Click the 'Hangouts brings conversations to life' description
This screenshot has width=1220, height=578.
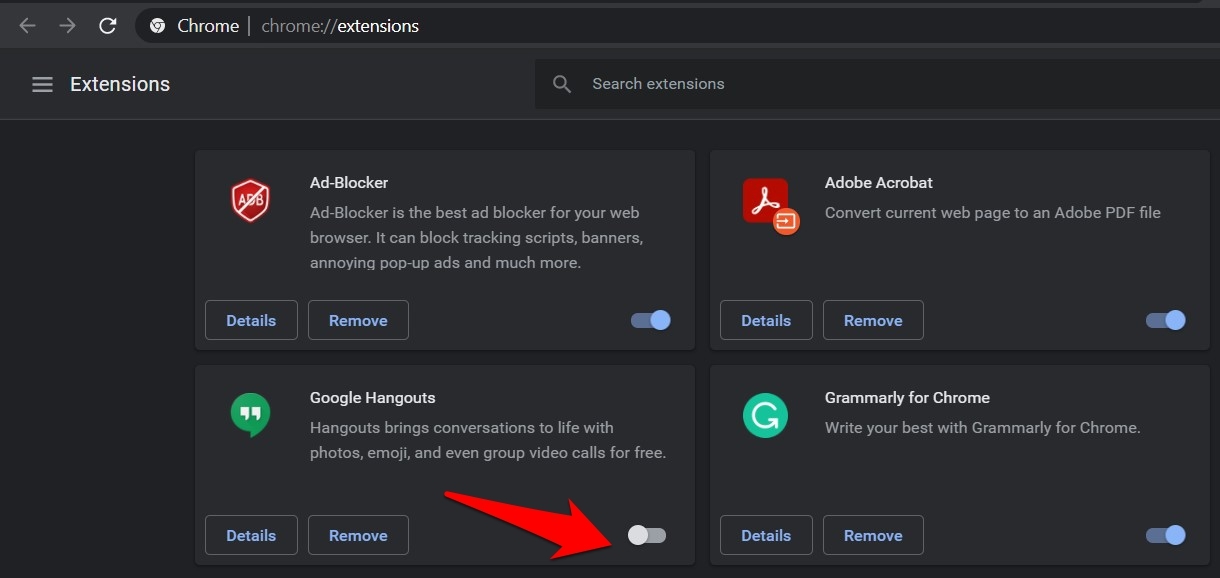pyautogui.click(x=488, y=440)
